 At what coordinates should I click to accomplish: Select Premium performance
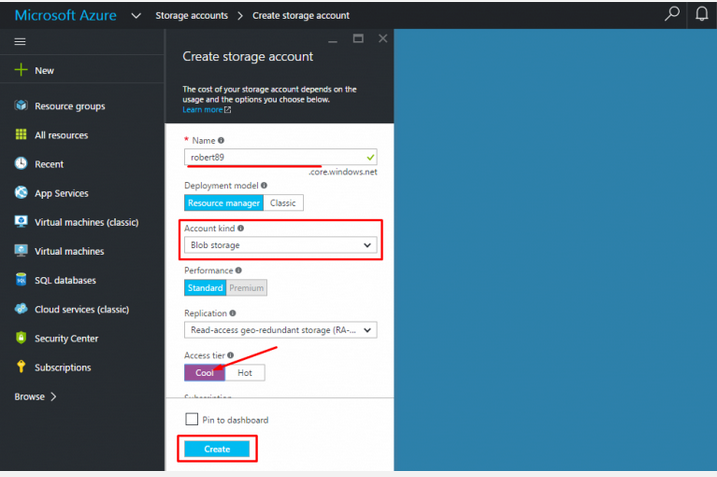tap(246, 288)
